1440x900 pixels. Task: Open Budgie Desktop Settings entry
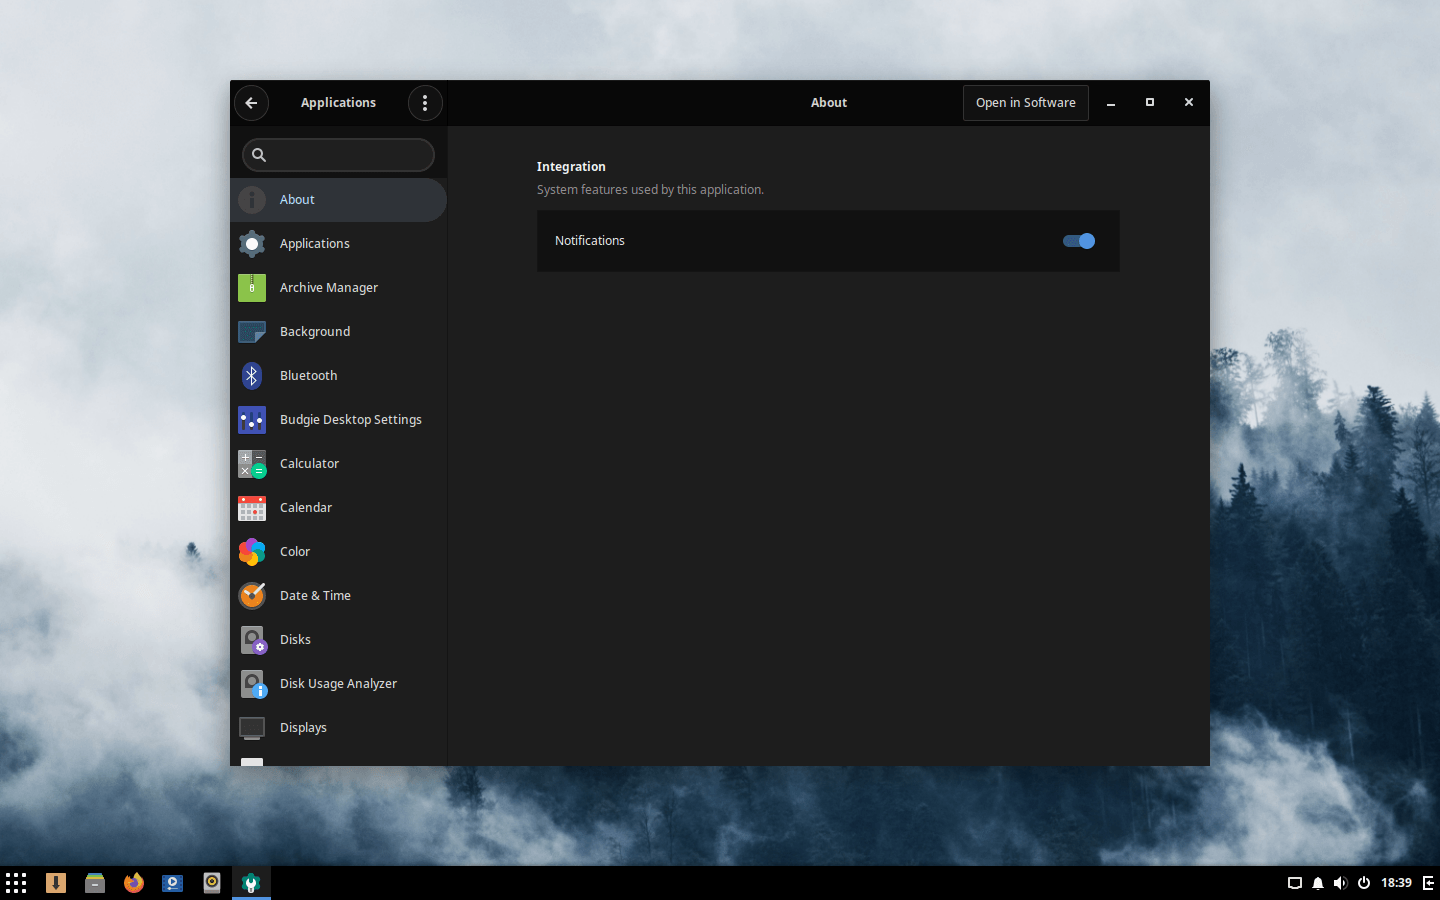click(x=338, y=420)
